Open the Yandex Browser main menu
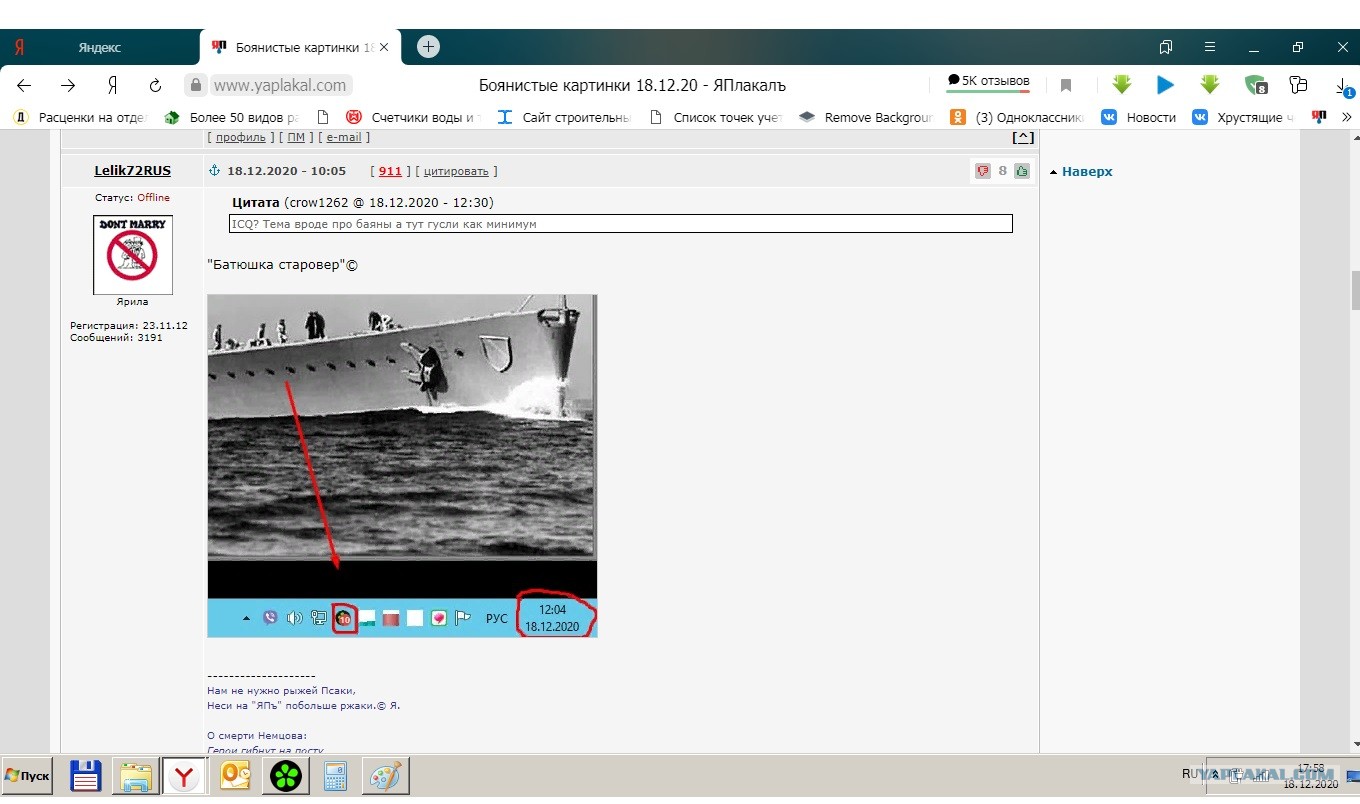The width and height of the screenshot is (1360, 804). [1210, 47]
